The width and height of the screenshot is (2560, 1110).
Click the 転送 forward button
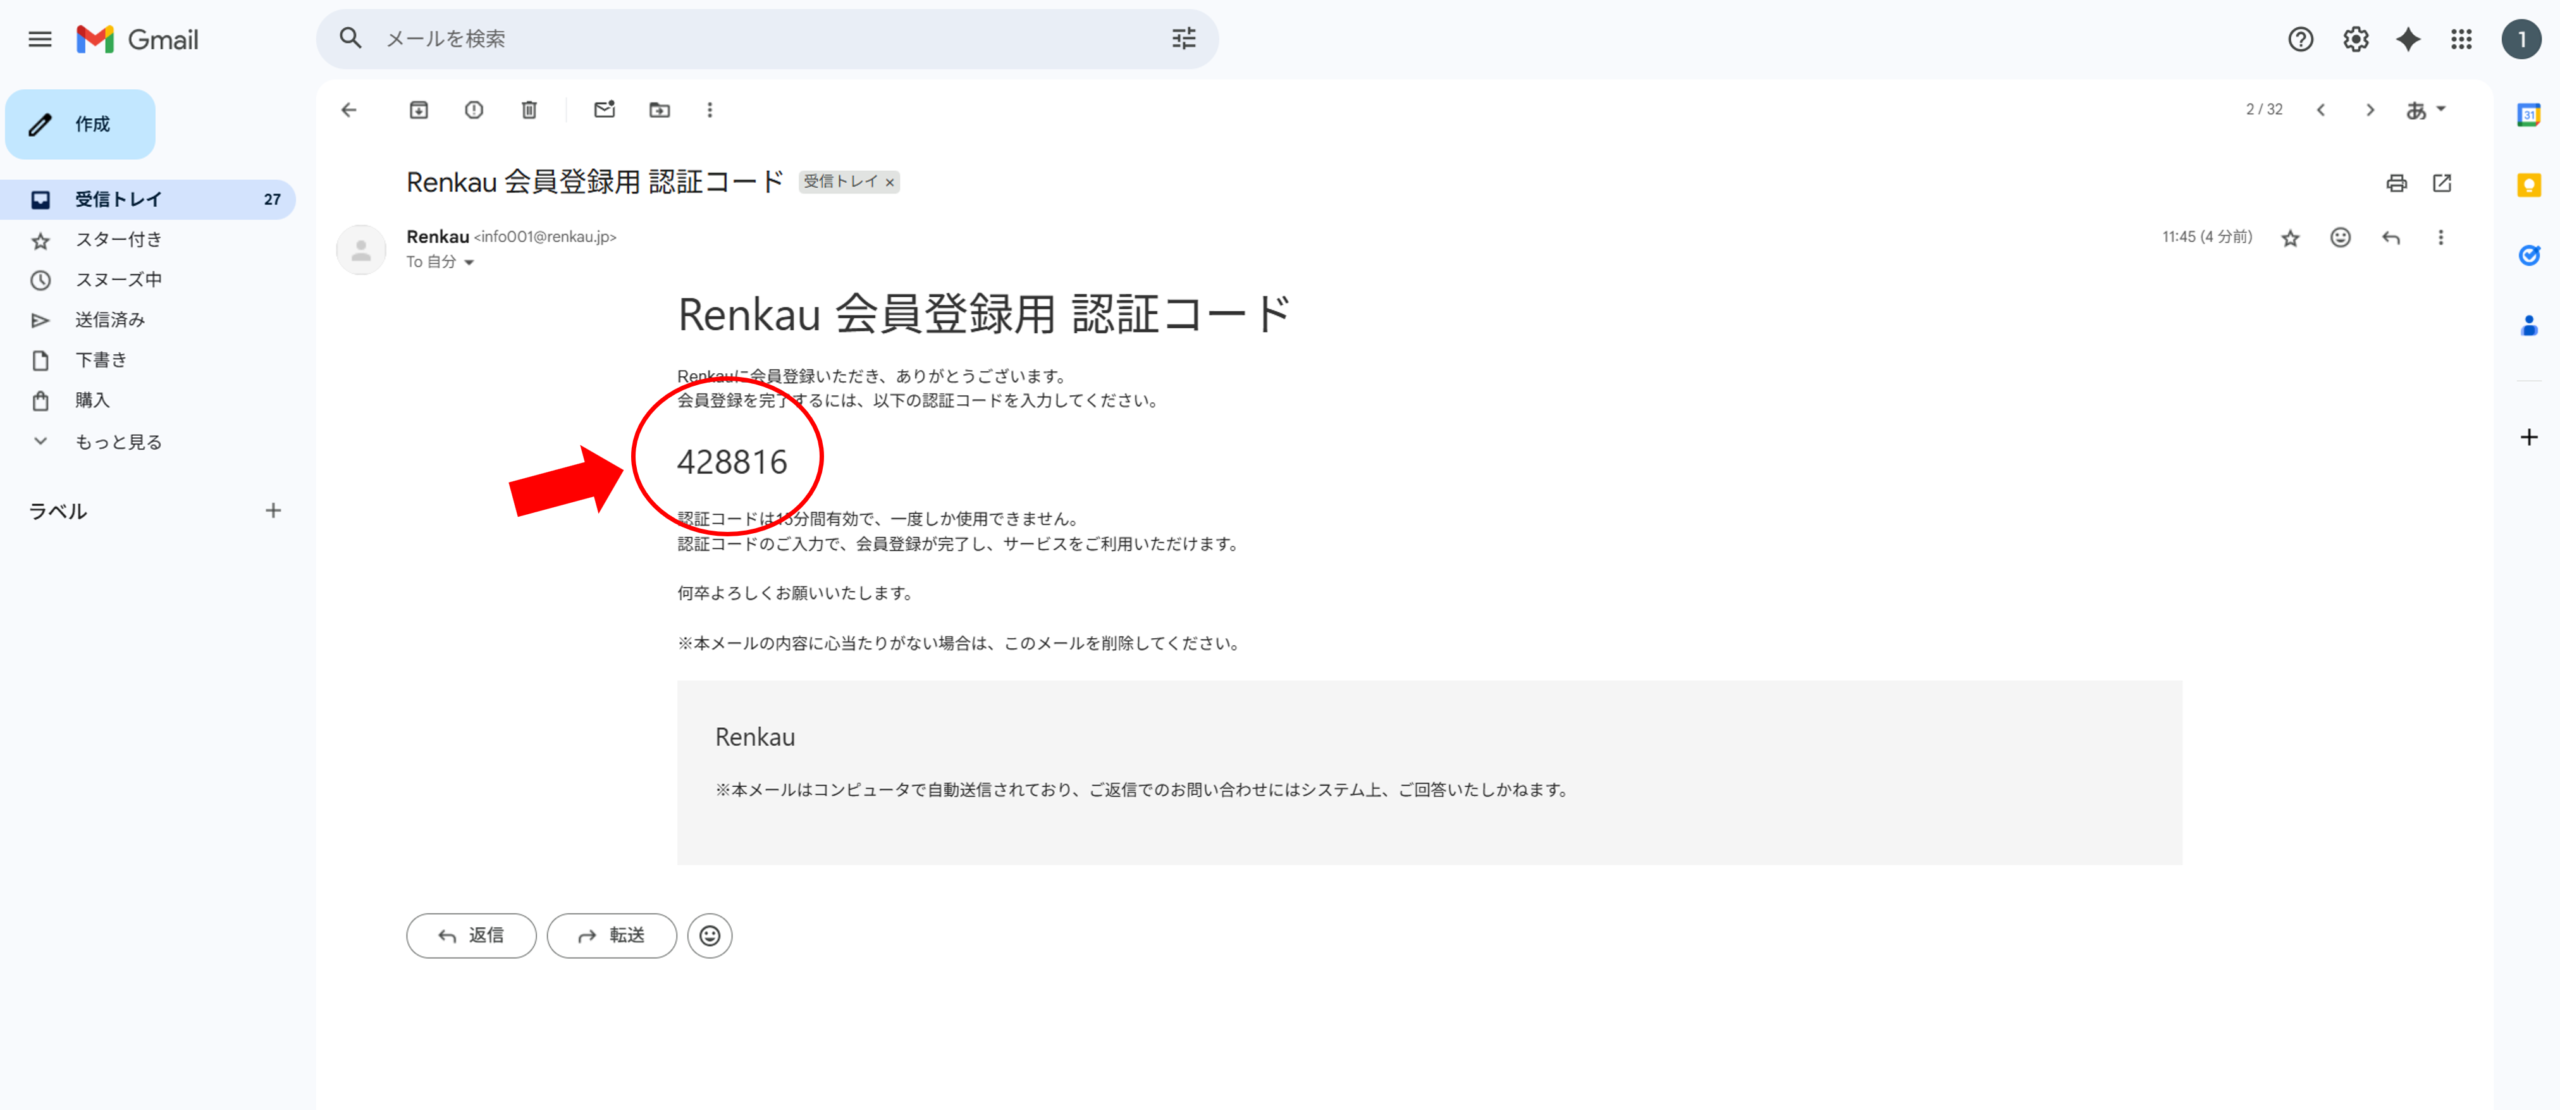(611, 936)
